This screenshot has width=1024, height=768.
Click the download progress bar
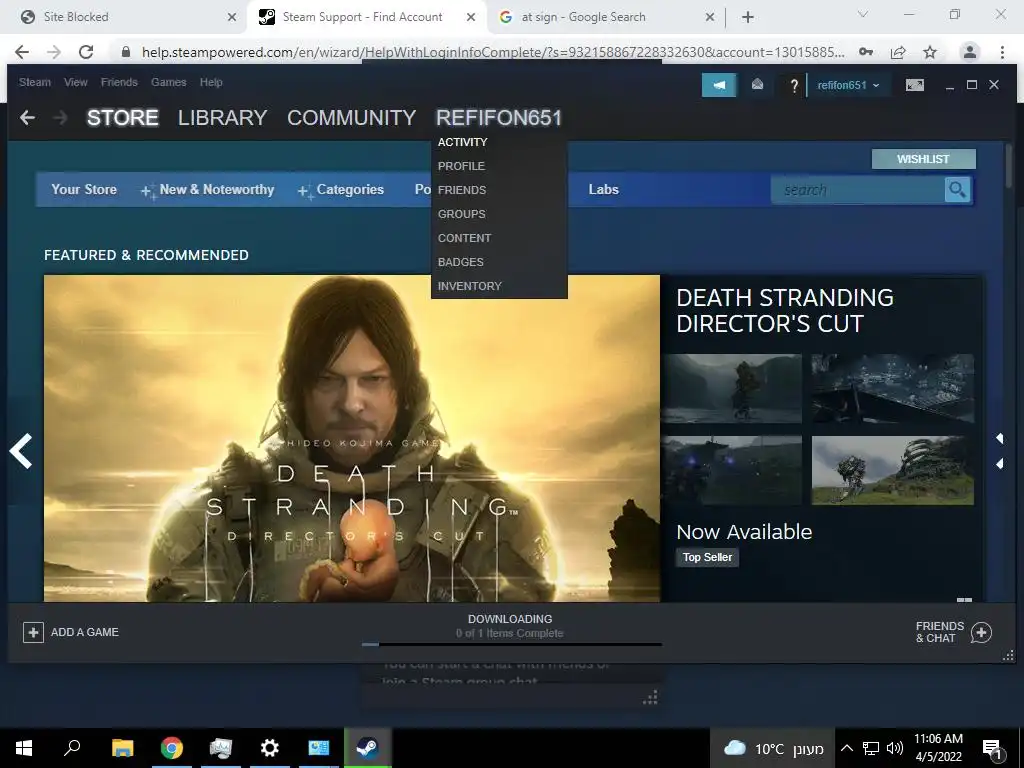(512, 645)
